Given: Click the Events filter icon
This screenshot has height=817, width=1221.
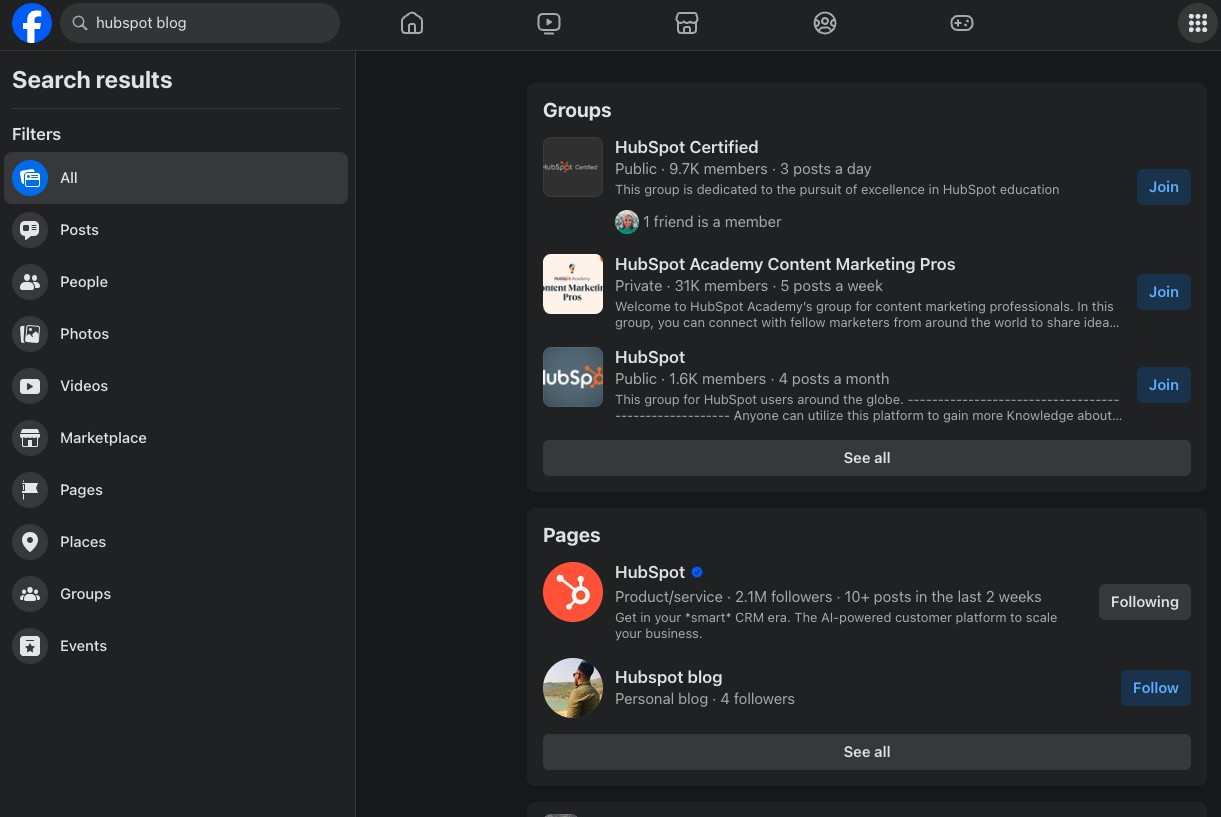Looking at the screenshot, I should [30, 646].
